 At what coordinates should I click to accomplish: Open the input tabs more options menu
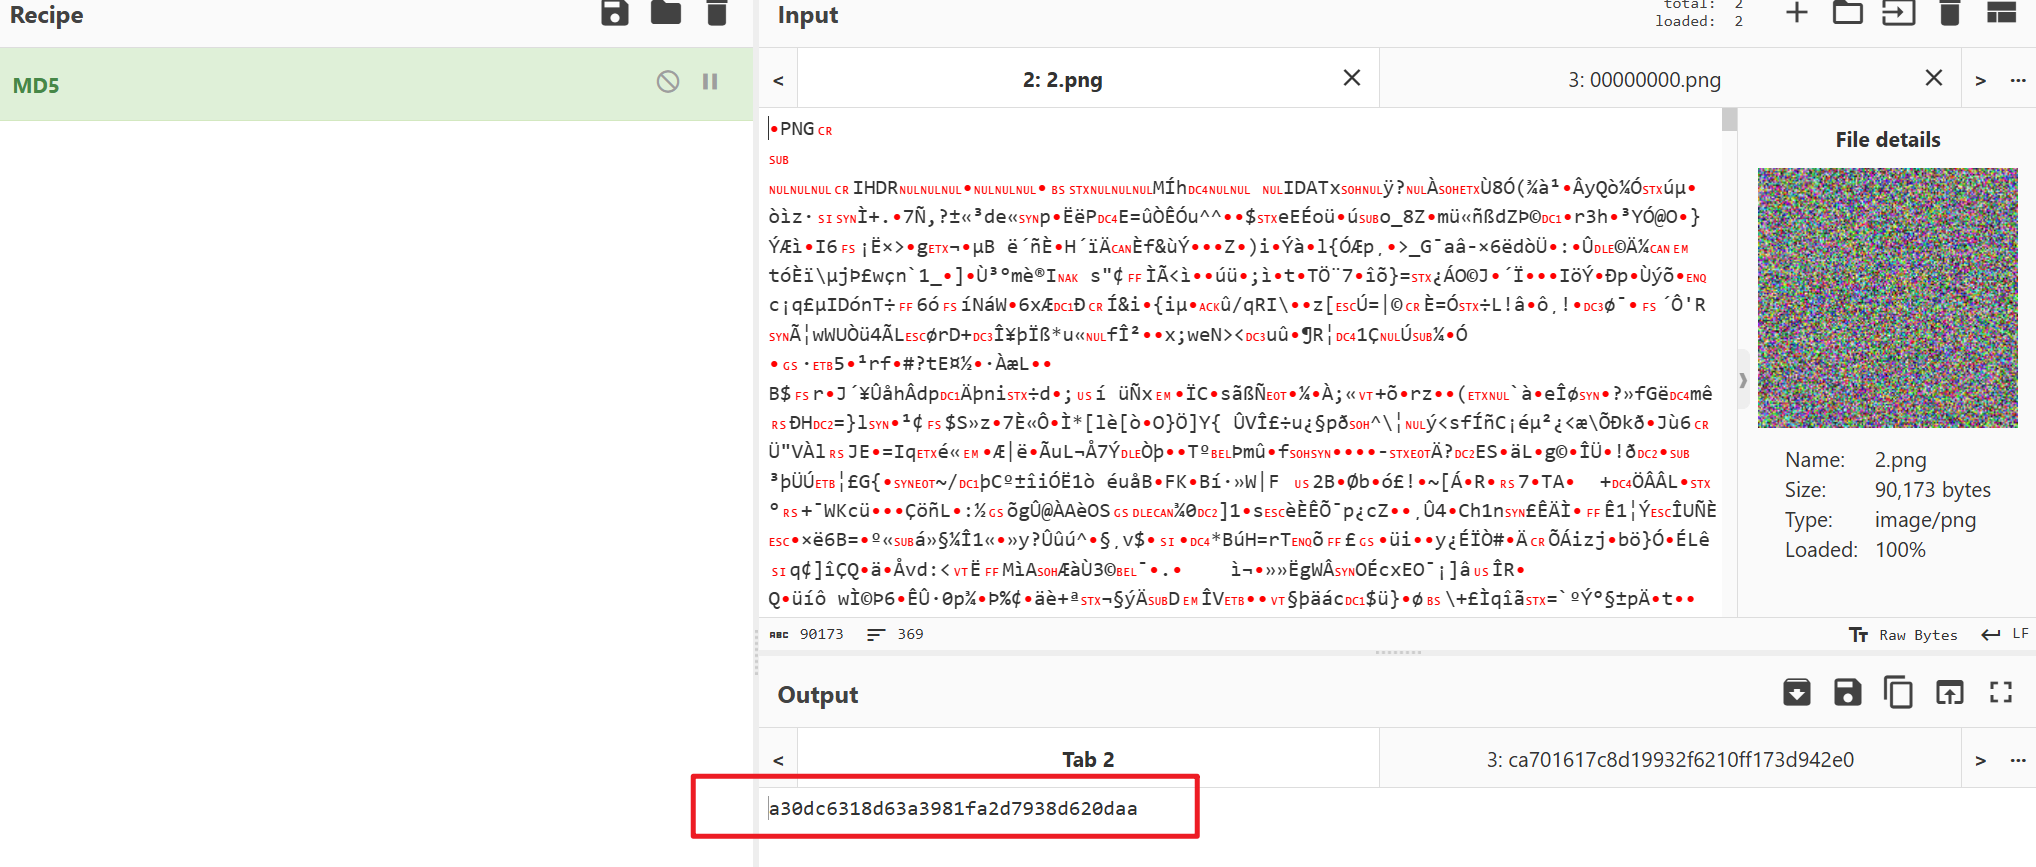[2018, 80]
